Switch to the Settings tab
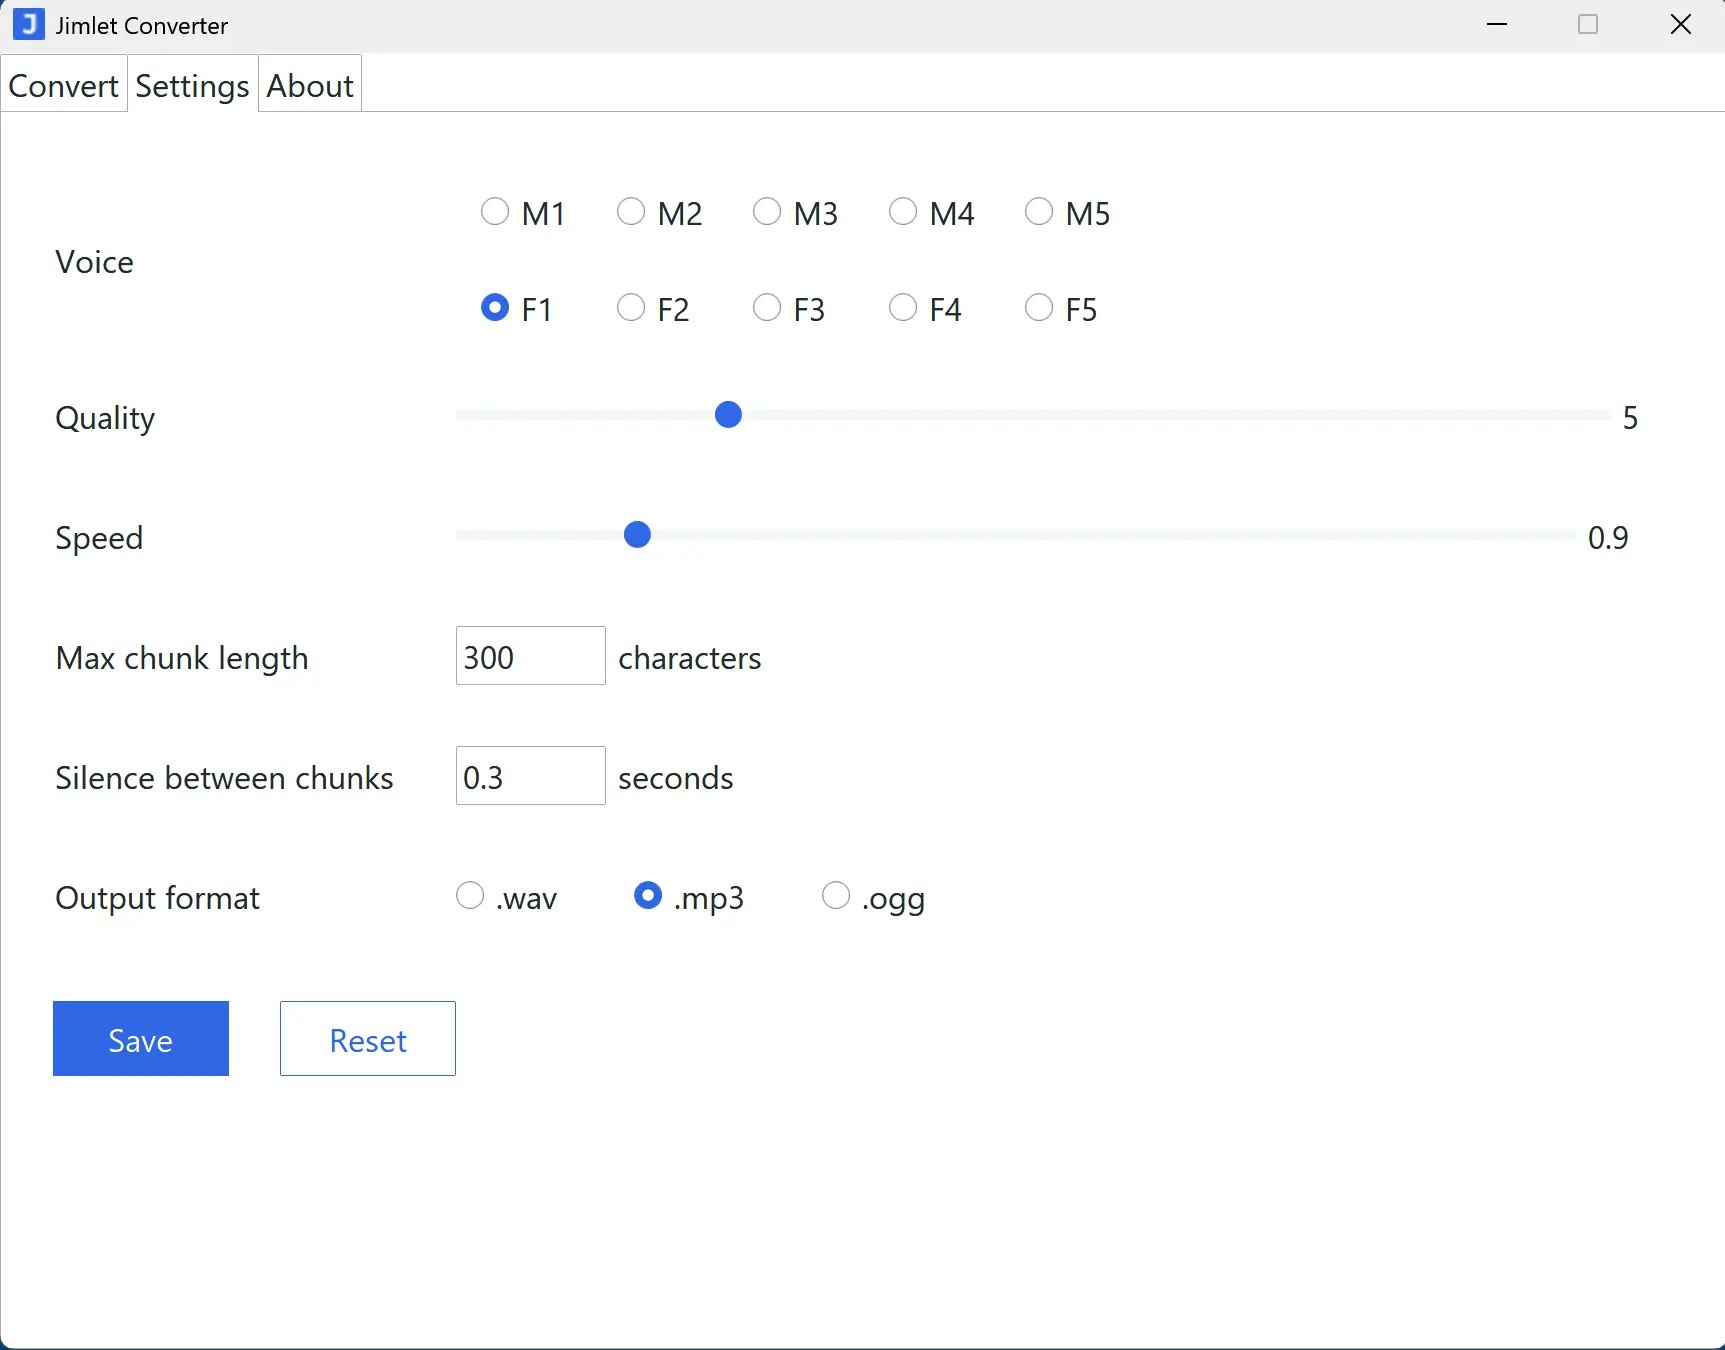The width and height of the screenshot is (1725, 1350). 191,85
